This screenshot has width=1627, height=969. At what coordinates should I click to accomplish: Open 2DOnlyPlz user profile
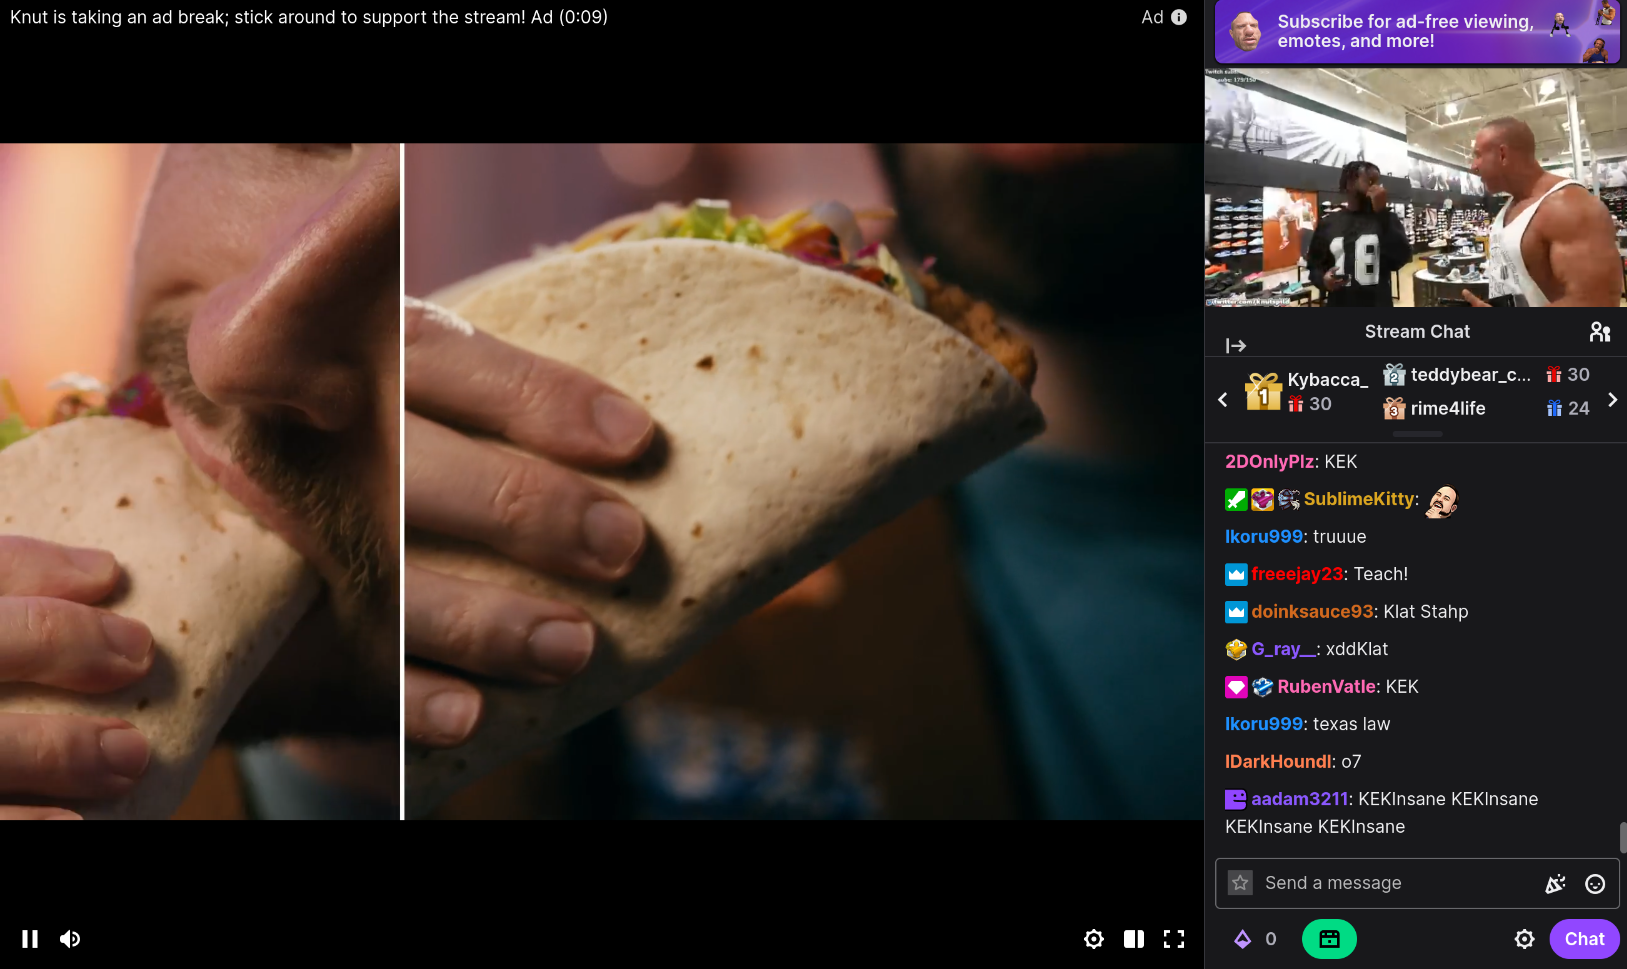1269,462
